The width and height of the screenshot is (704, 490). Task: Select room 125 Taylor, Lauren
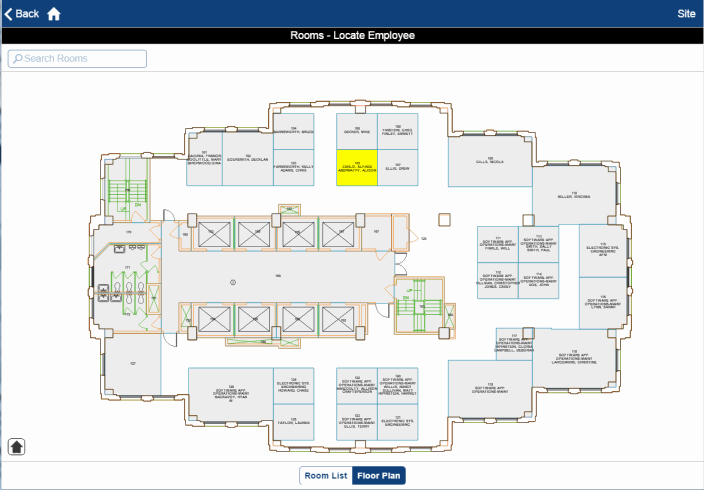(x=294, y=423)
